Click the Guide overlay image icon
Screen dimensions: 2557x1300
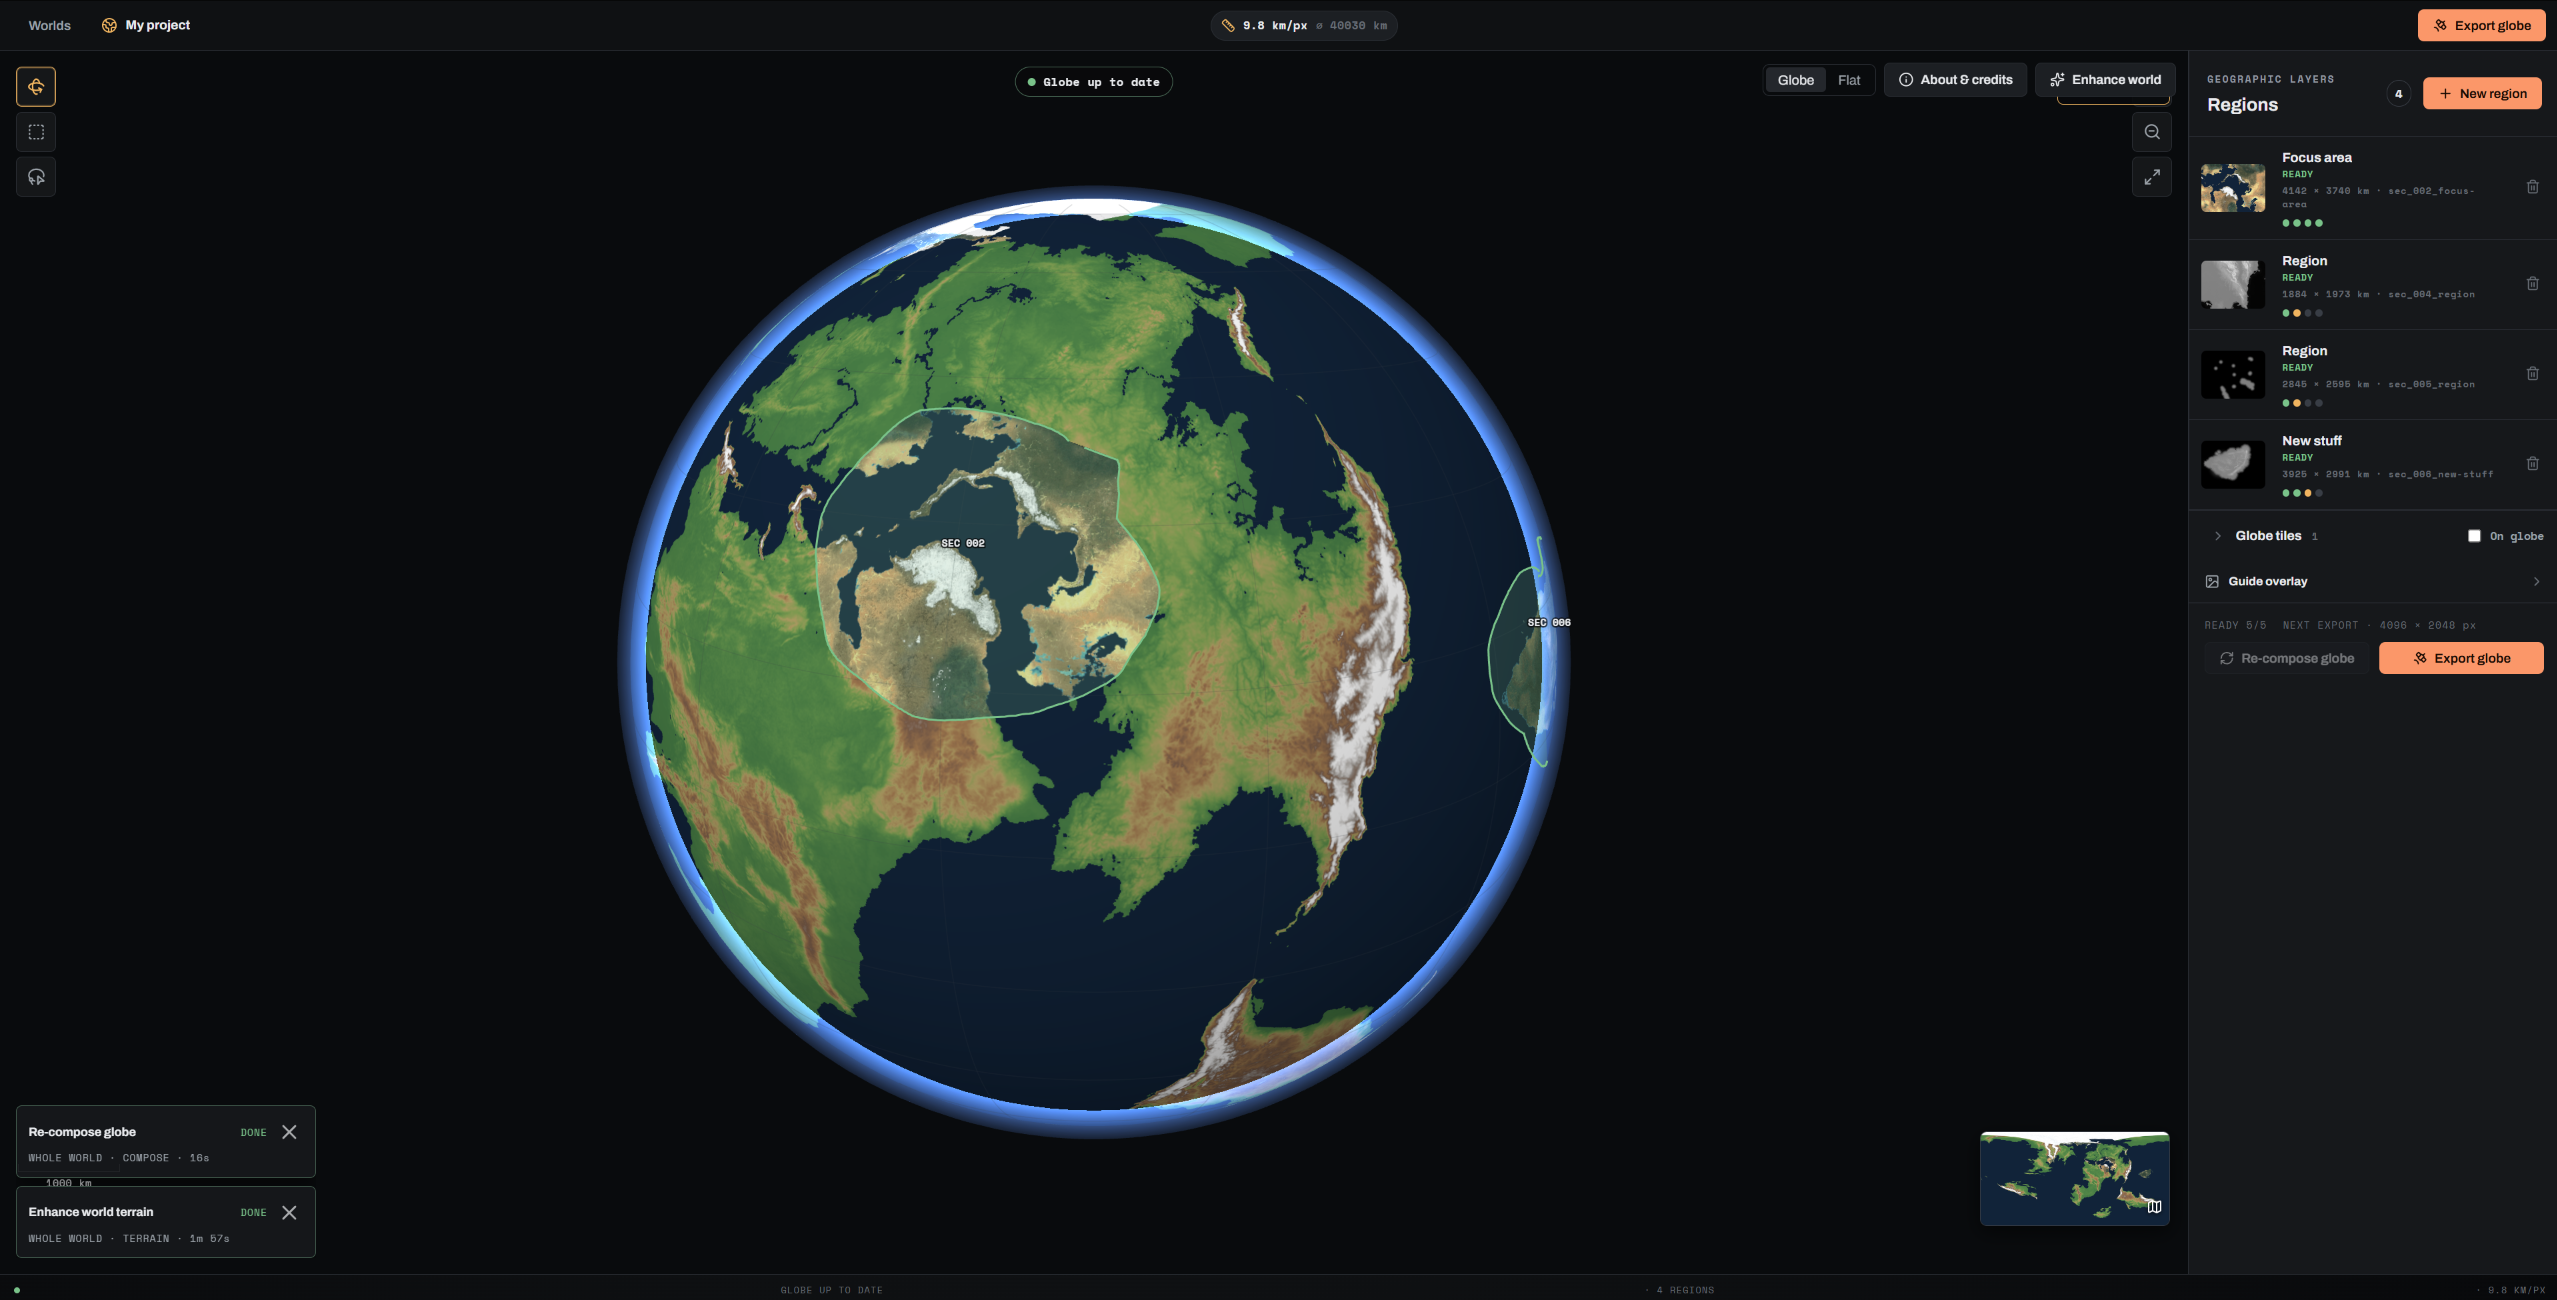pyautogui.click(x=2212, y=581)
